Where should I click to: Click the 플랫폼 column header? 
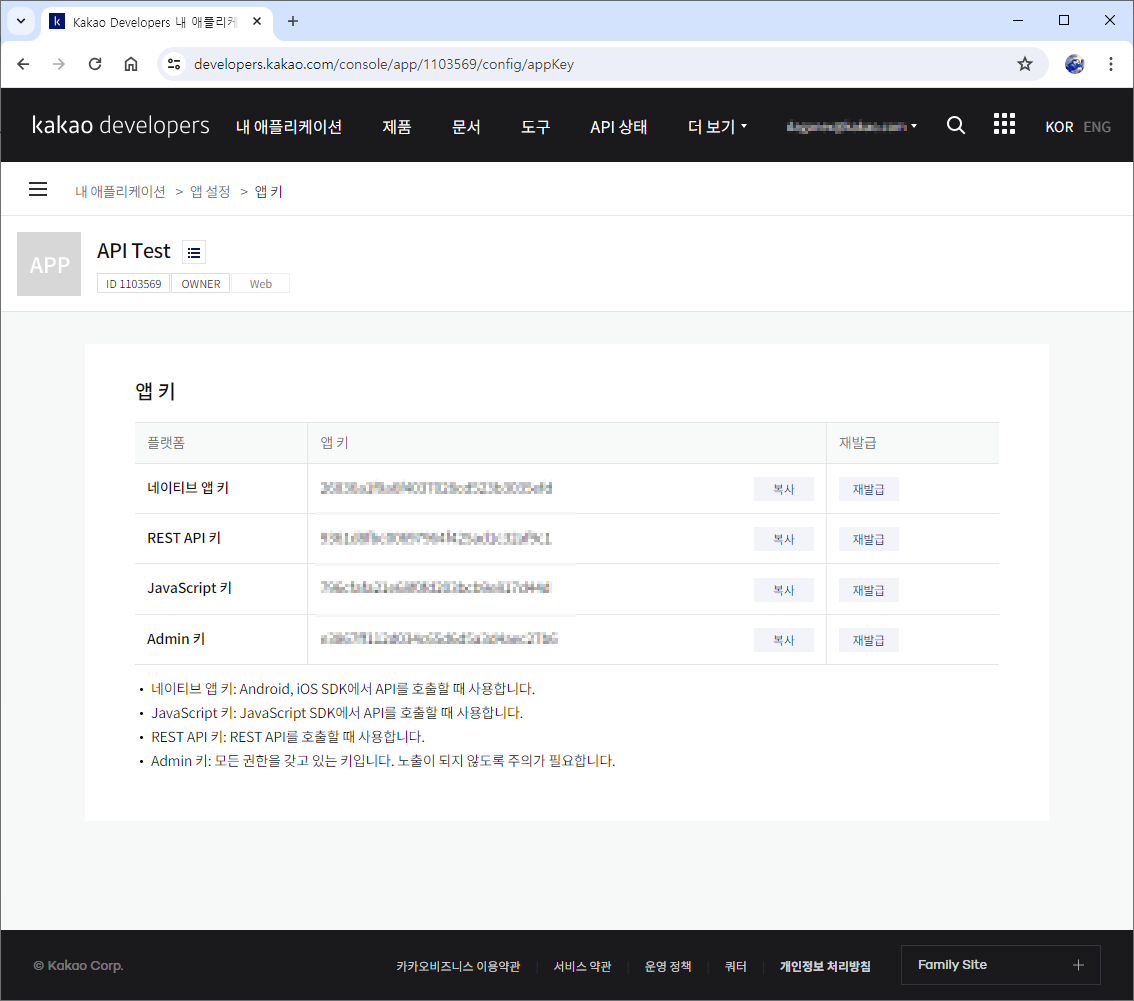pyautogui.click(x=166, y=443)
